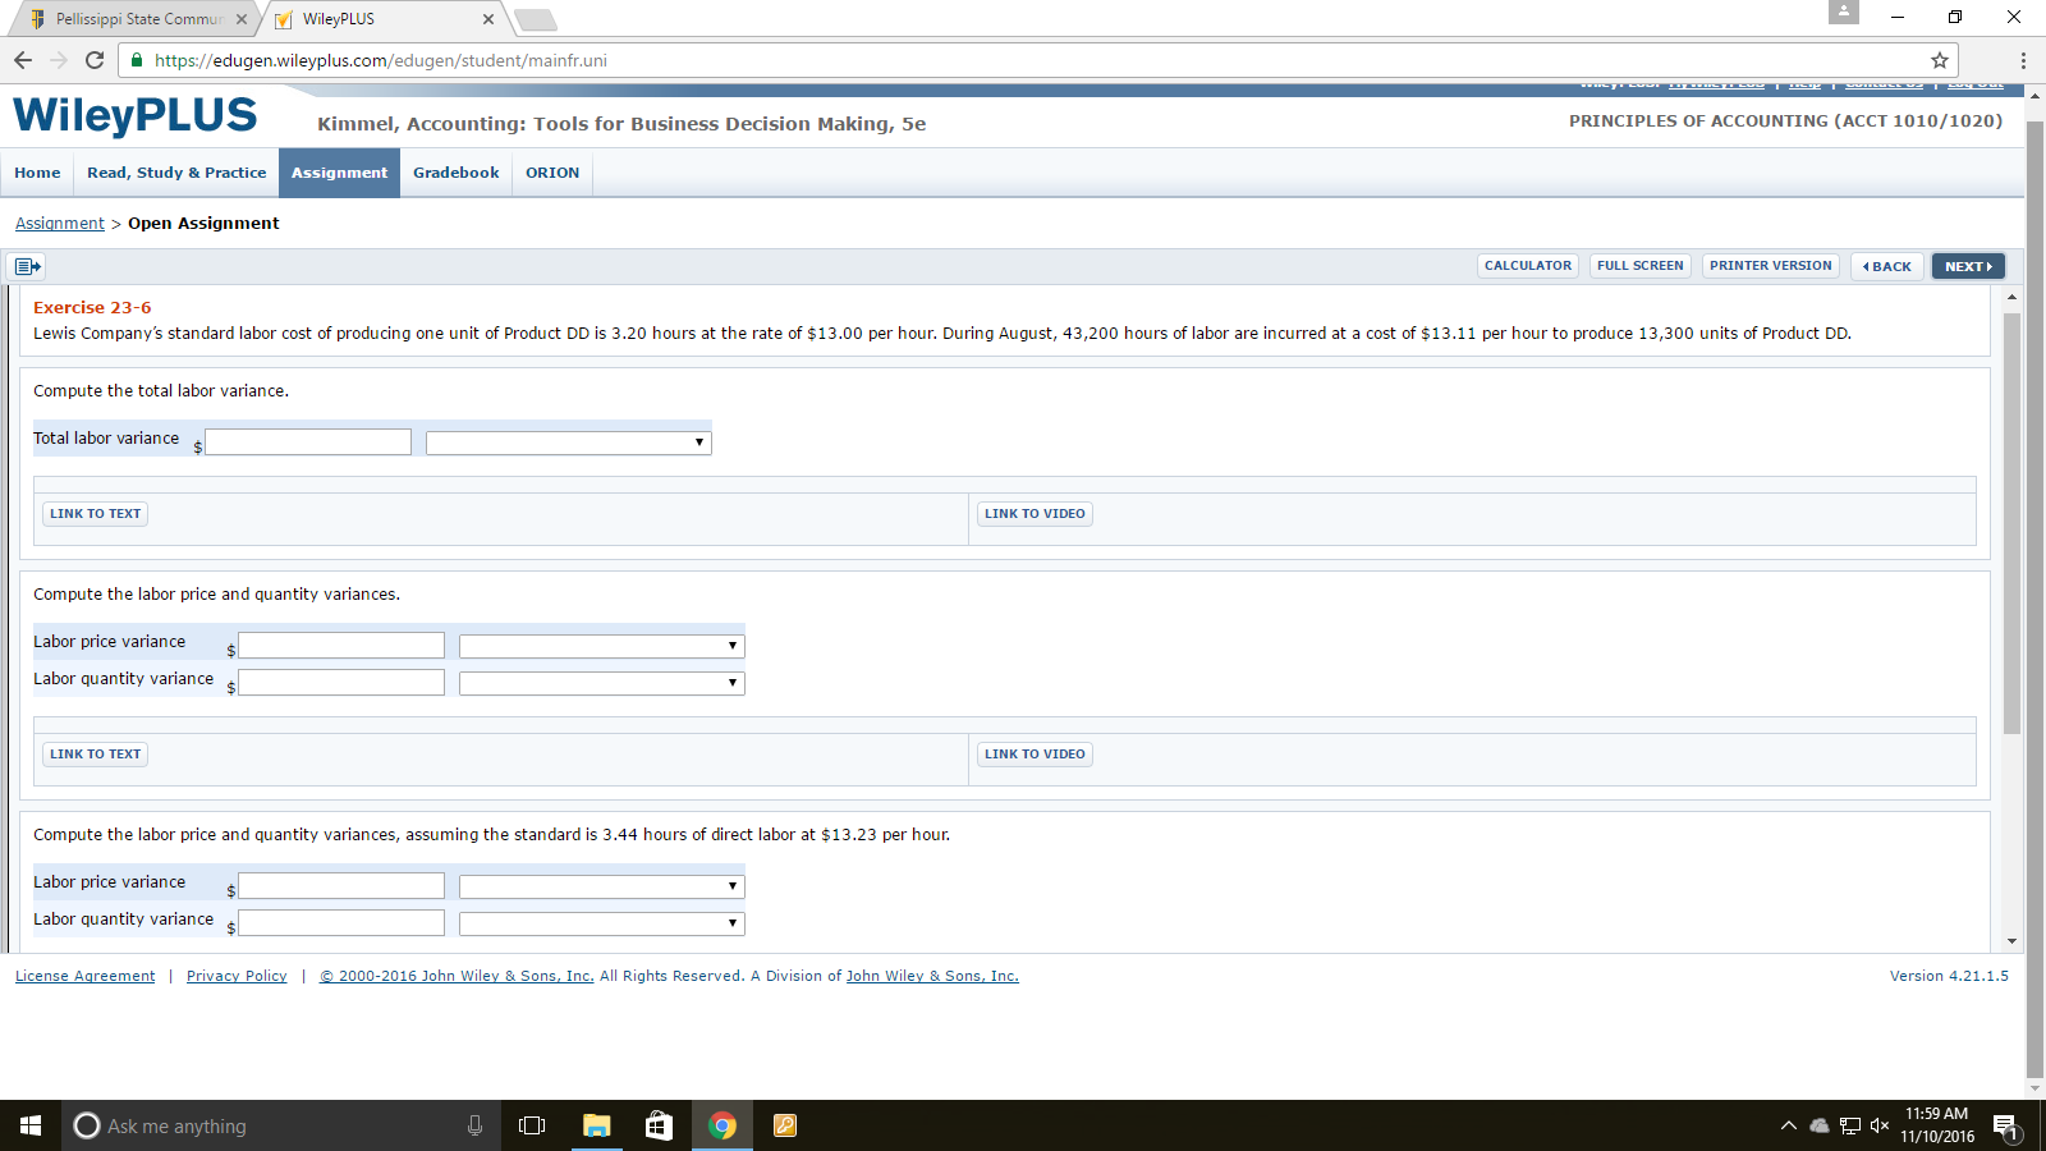Click the first Labor price variance input
Viewport: 2046px width, 1151px height.
click(x=341, y=645)
